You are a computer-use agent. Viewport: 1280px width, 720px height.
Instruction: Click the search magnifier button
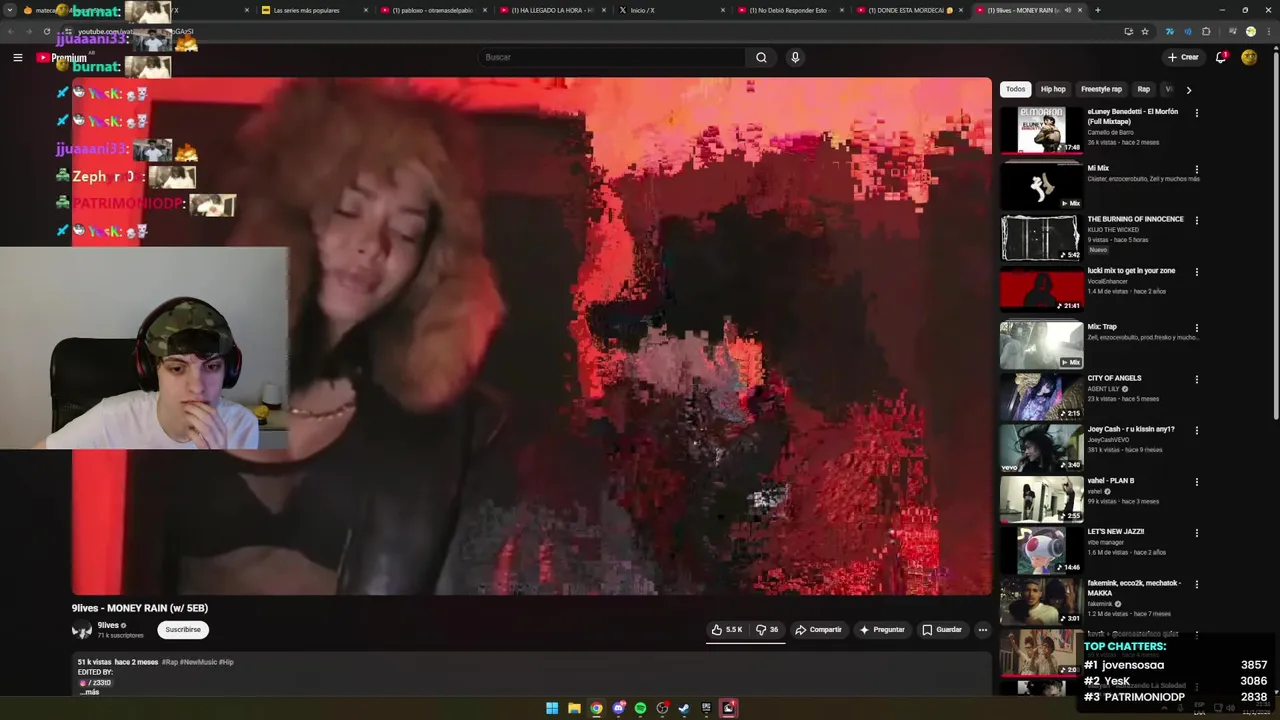(x=761, y=57)
